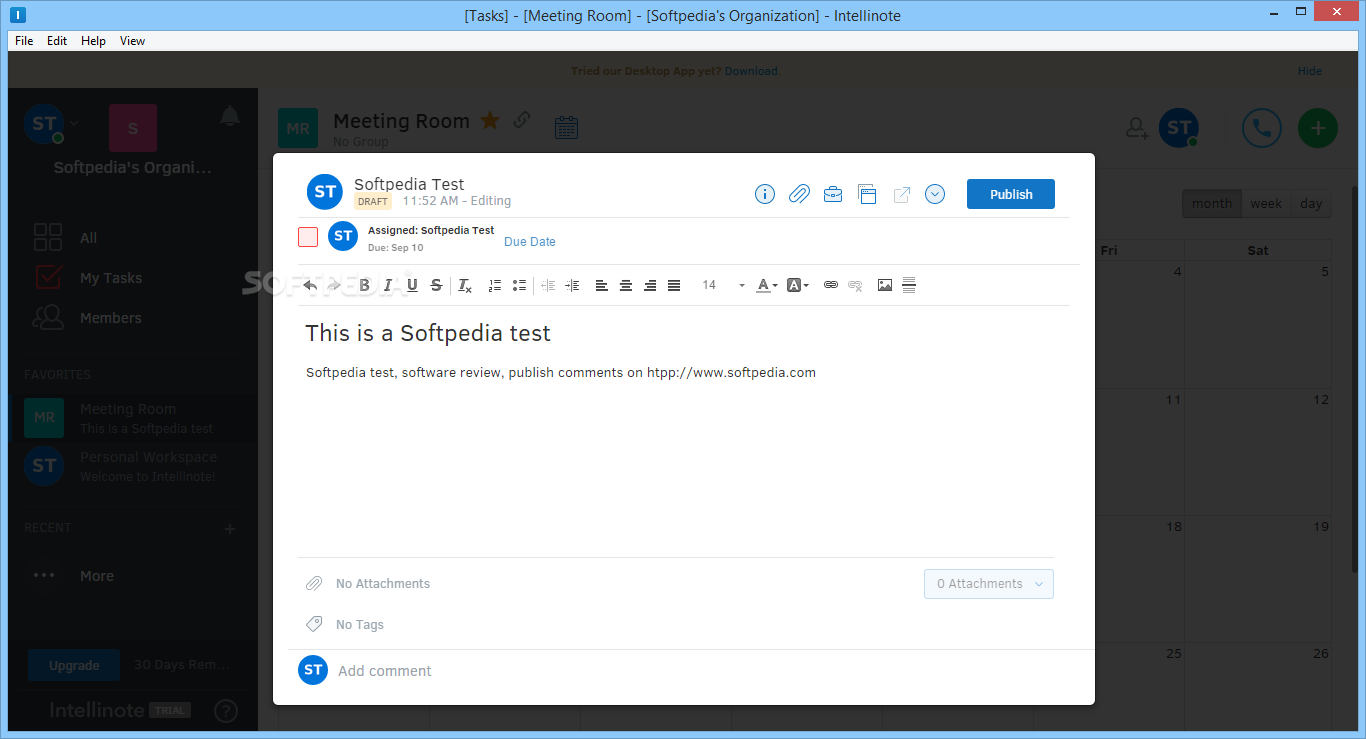Open the calendar icon beside Meeting Room

566,127
